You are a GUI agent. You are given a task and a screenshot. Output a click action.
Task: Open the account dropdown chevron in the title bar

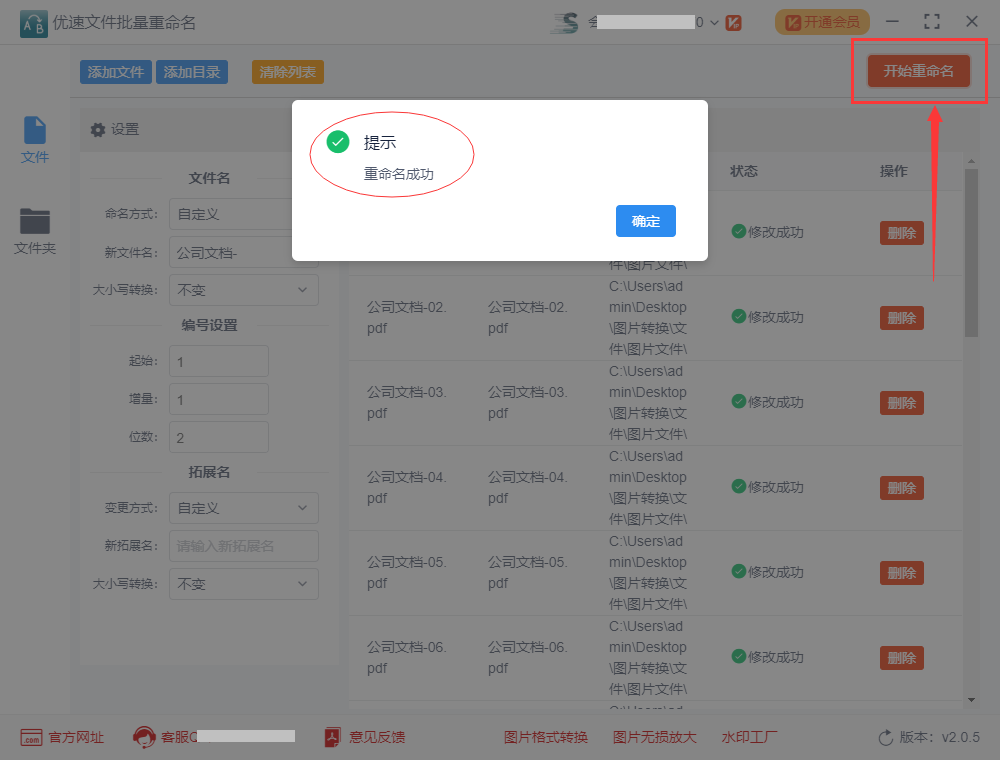(x=713, y=21)
